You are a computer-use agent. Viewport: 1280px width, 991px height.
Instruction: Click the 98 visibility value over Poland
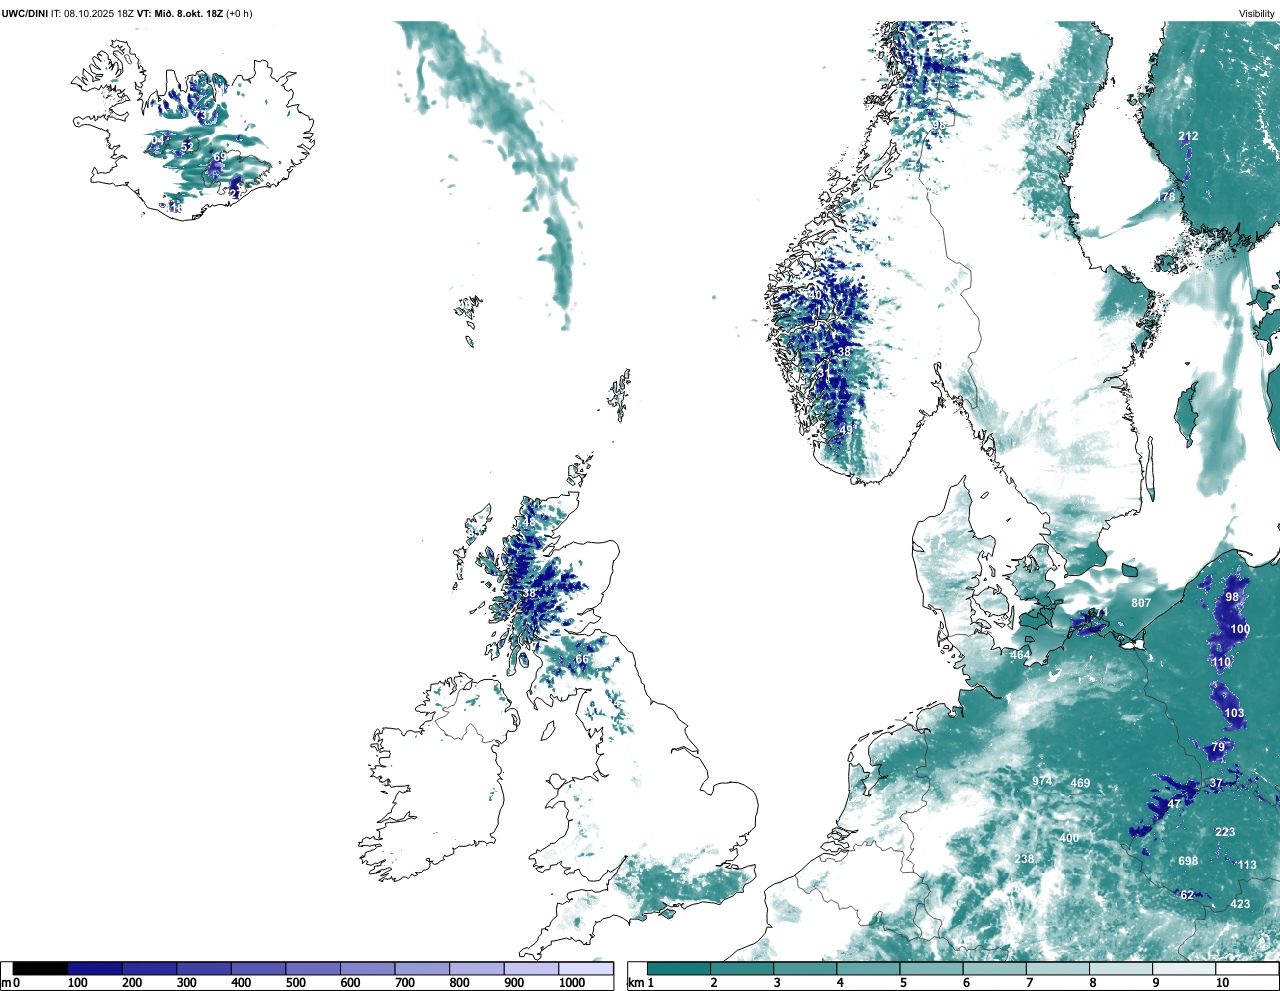(x=1232, y=597)
